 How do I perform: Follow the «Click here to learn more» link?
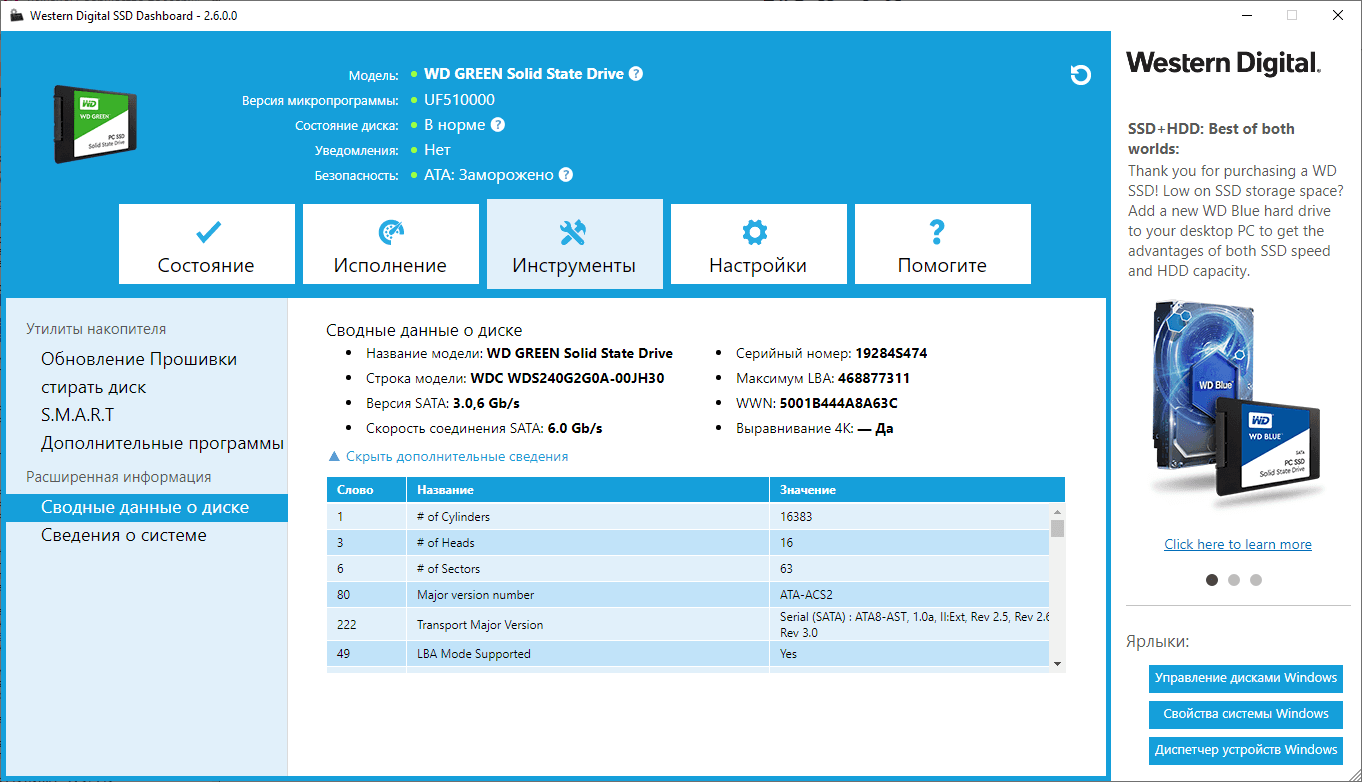tap(1238, 544)
